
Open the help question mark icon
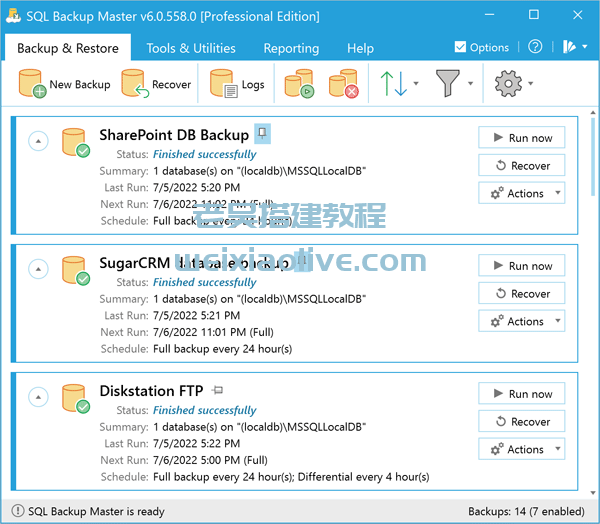coord(535,47)
